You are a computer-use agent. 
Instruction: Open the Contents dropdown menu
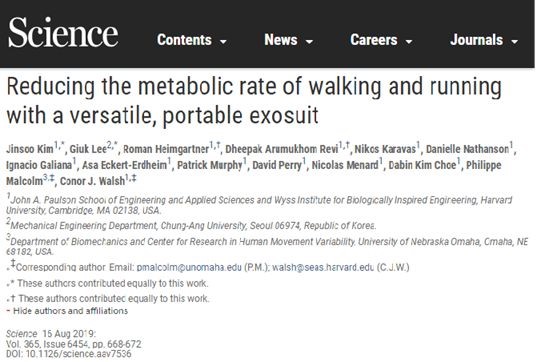pyautogui.click(x=192, y=40)
